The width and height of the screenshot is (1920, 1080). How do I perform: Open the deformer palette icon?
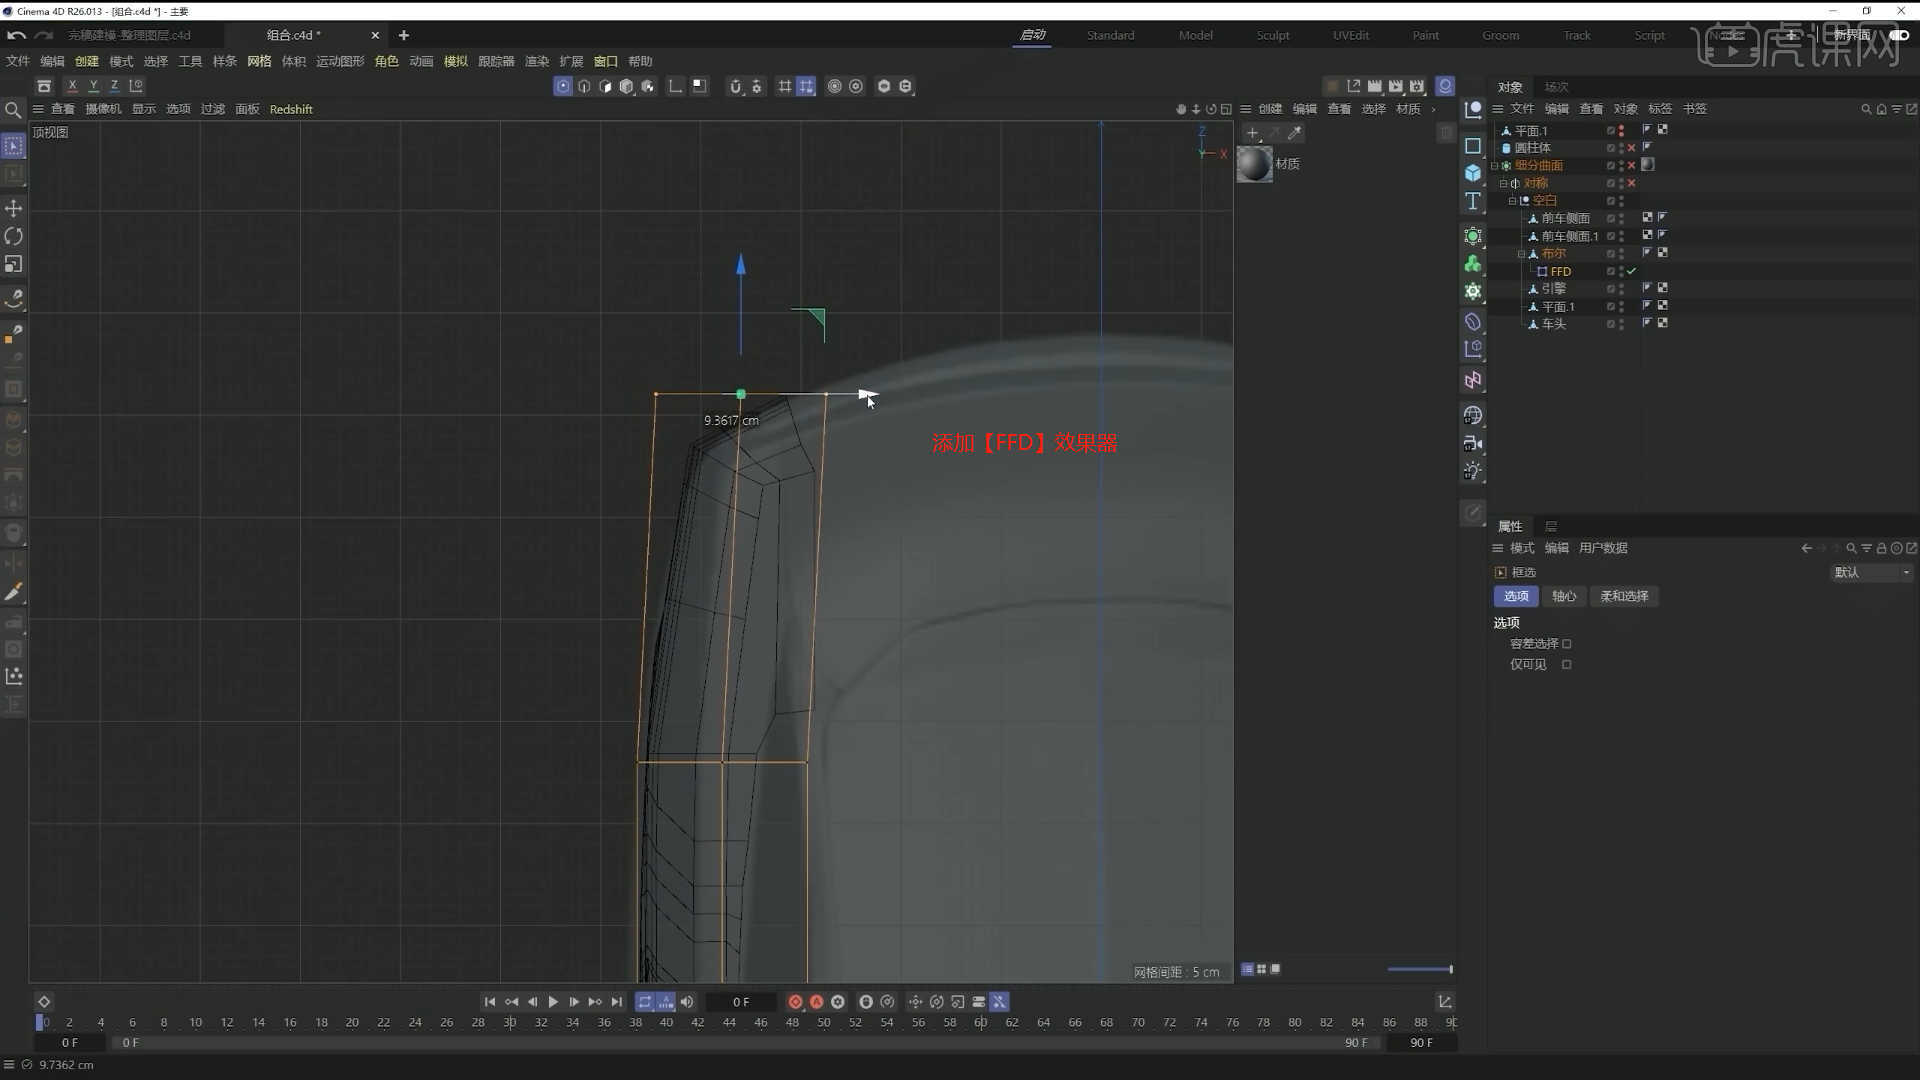tap(1473, 321)
